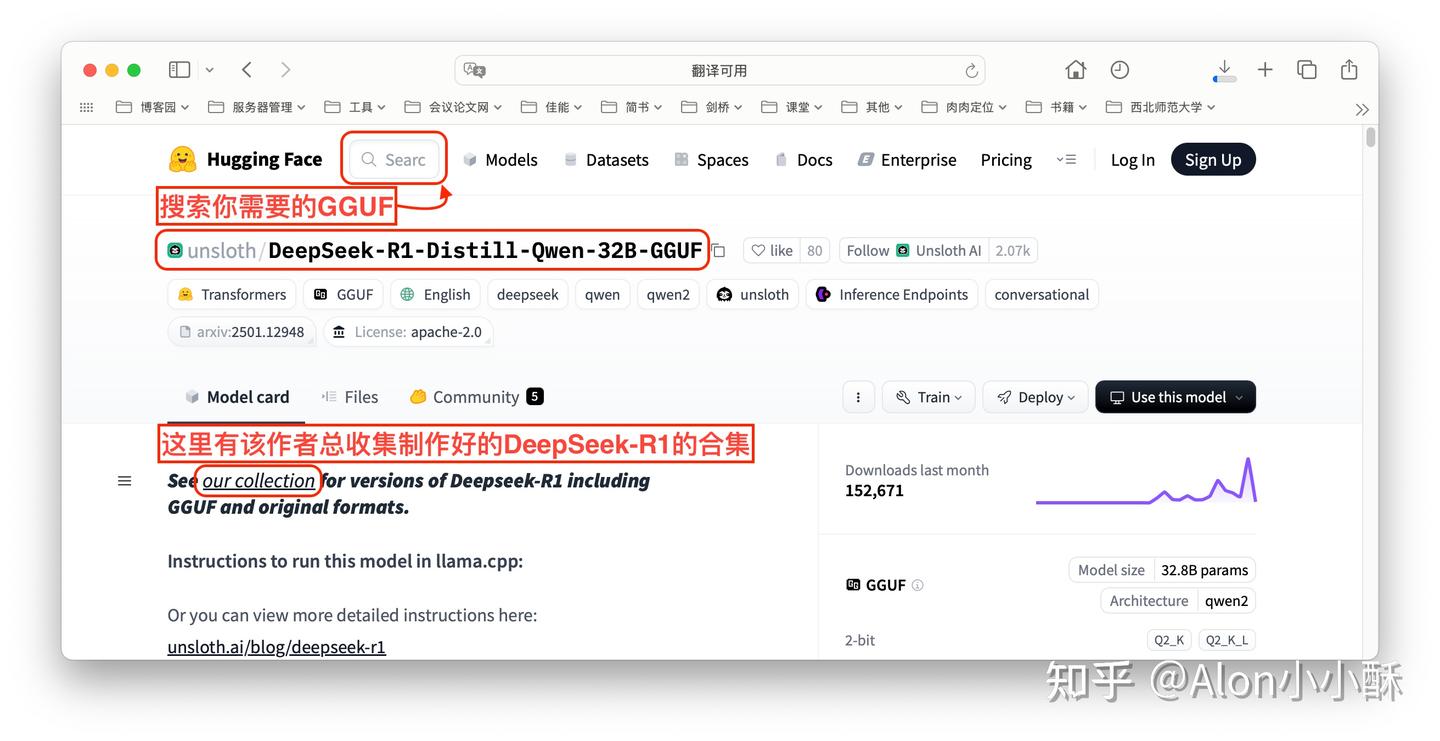Screen dimensions: 1440x741
Task: Open the bookmarks grid icon
Action: tap(86, 107)
